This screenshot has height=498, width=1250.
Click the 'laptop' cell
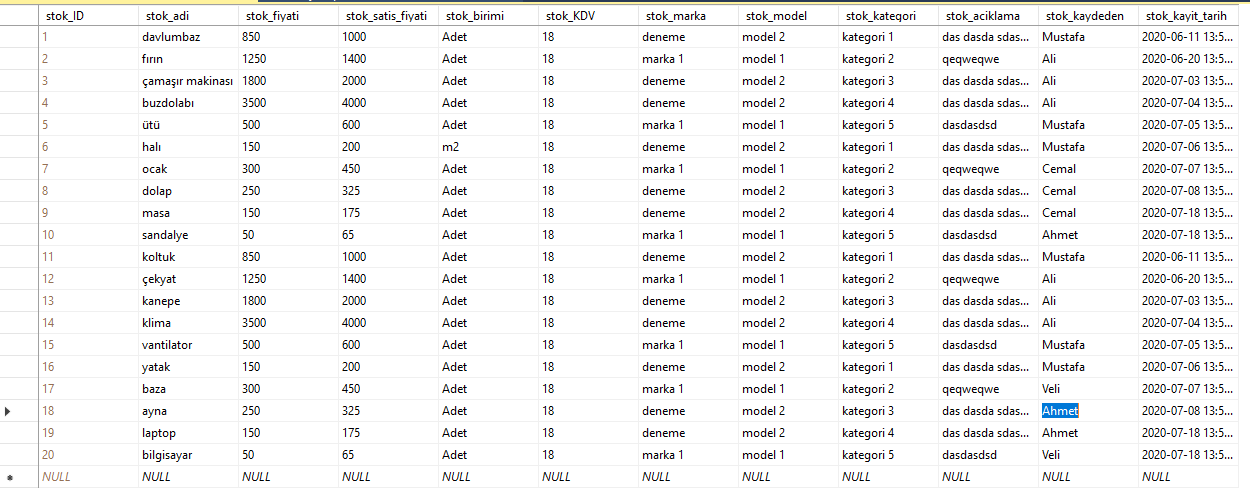pos(188,433)
